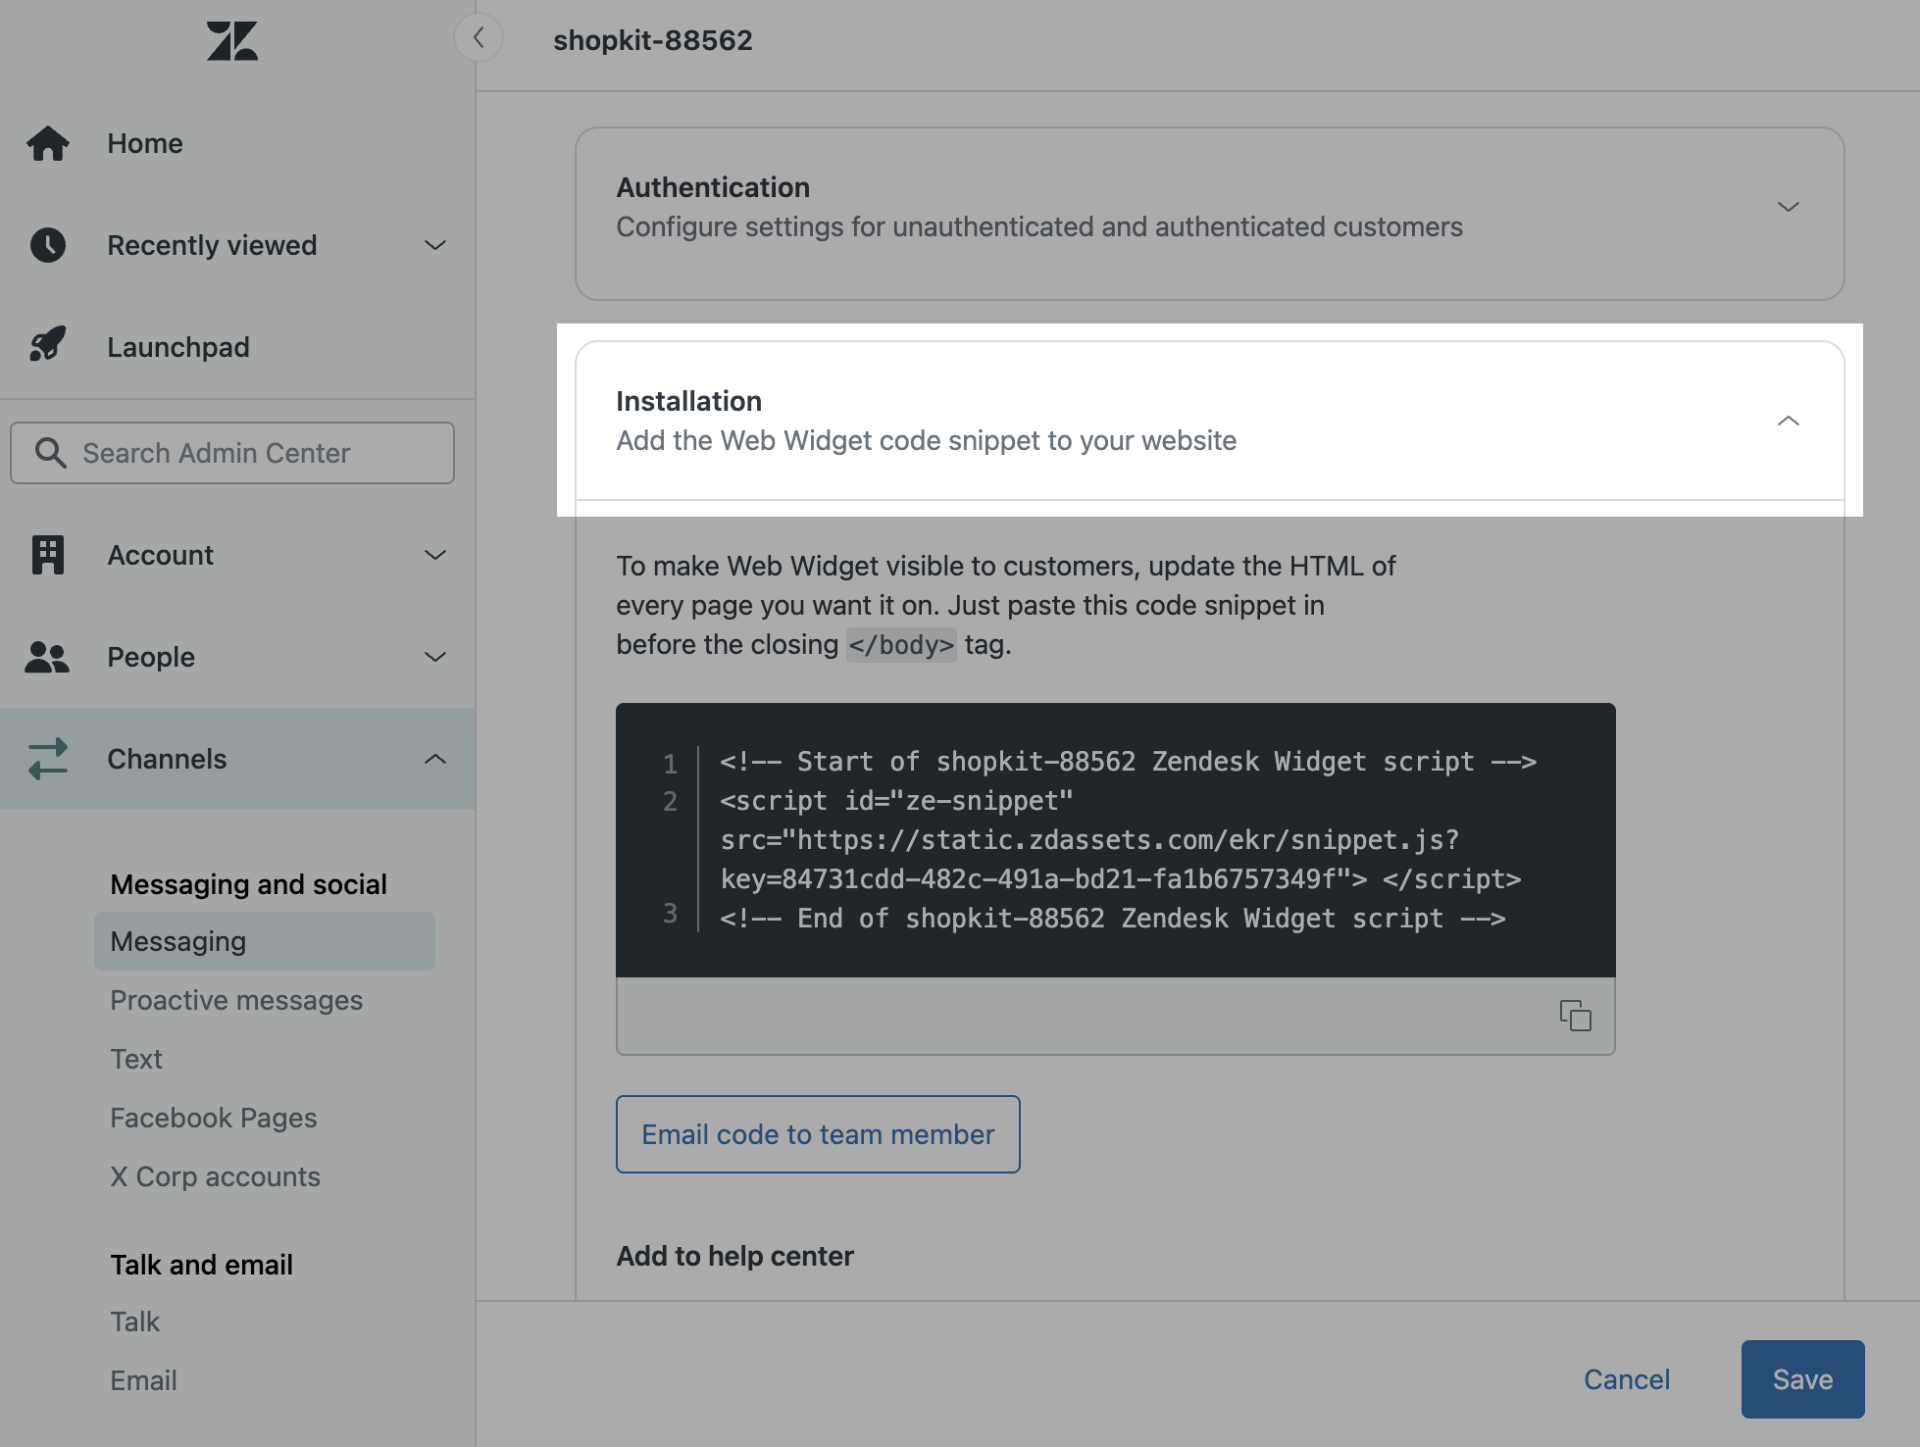
Task: Open Proactive messages in sidebar
Action: [236, 1000]
